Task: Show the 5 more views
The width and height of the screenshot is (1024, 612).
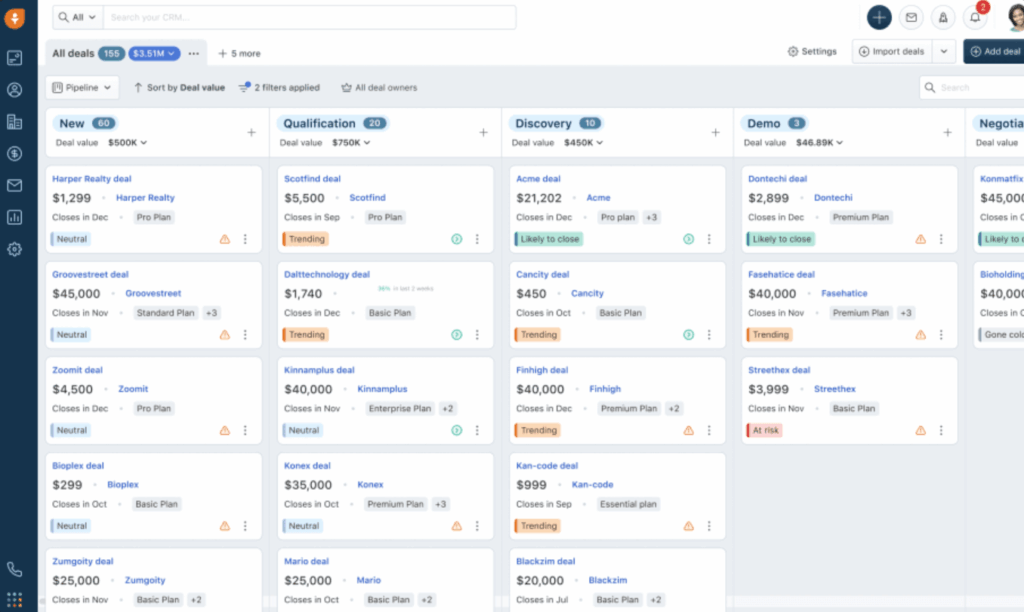Action: (x=239, y=53)
